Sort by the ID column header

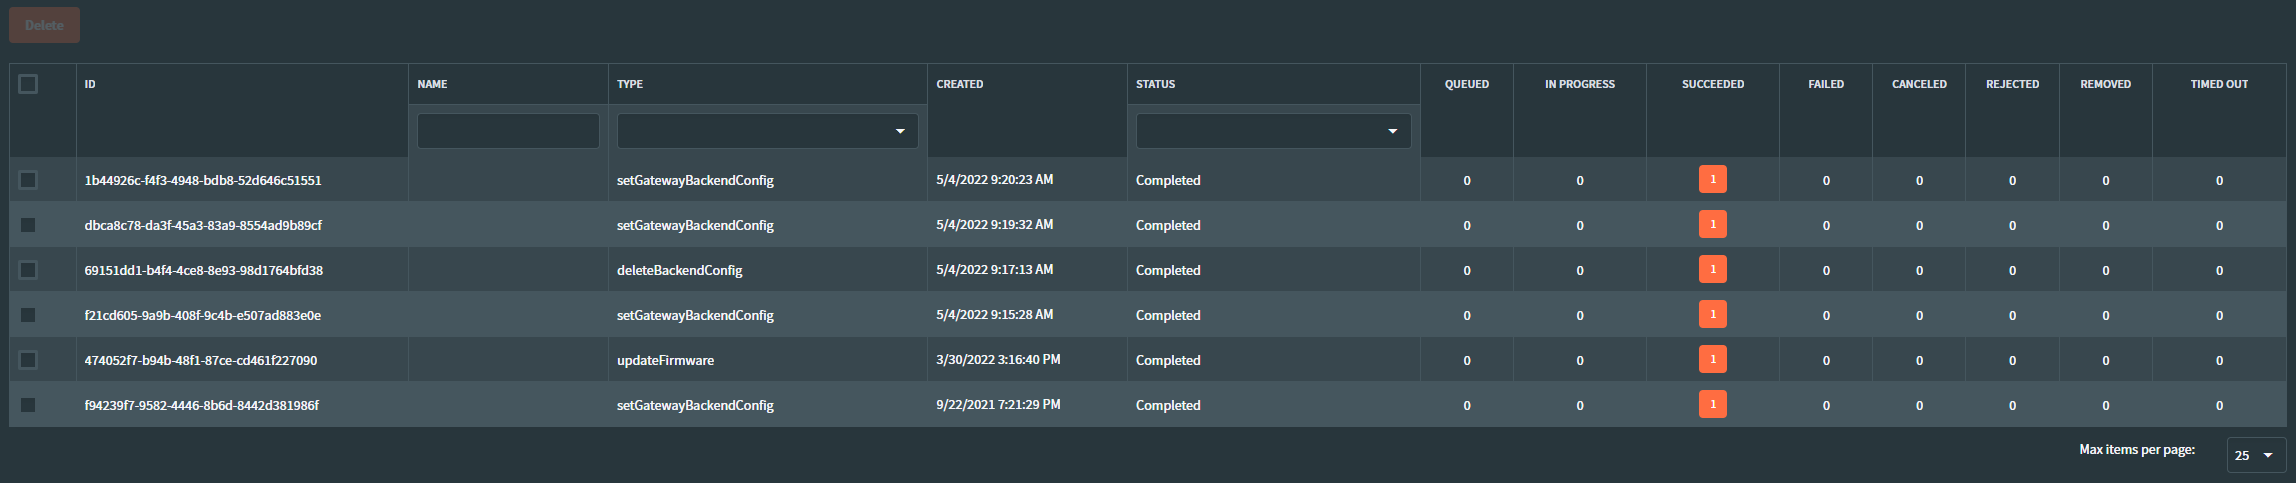90,84
